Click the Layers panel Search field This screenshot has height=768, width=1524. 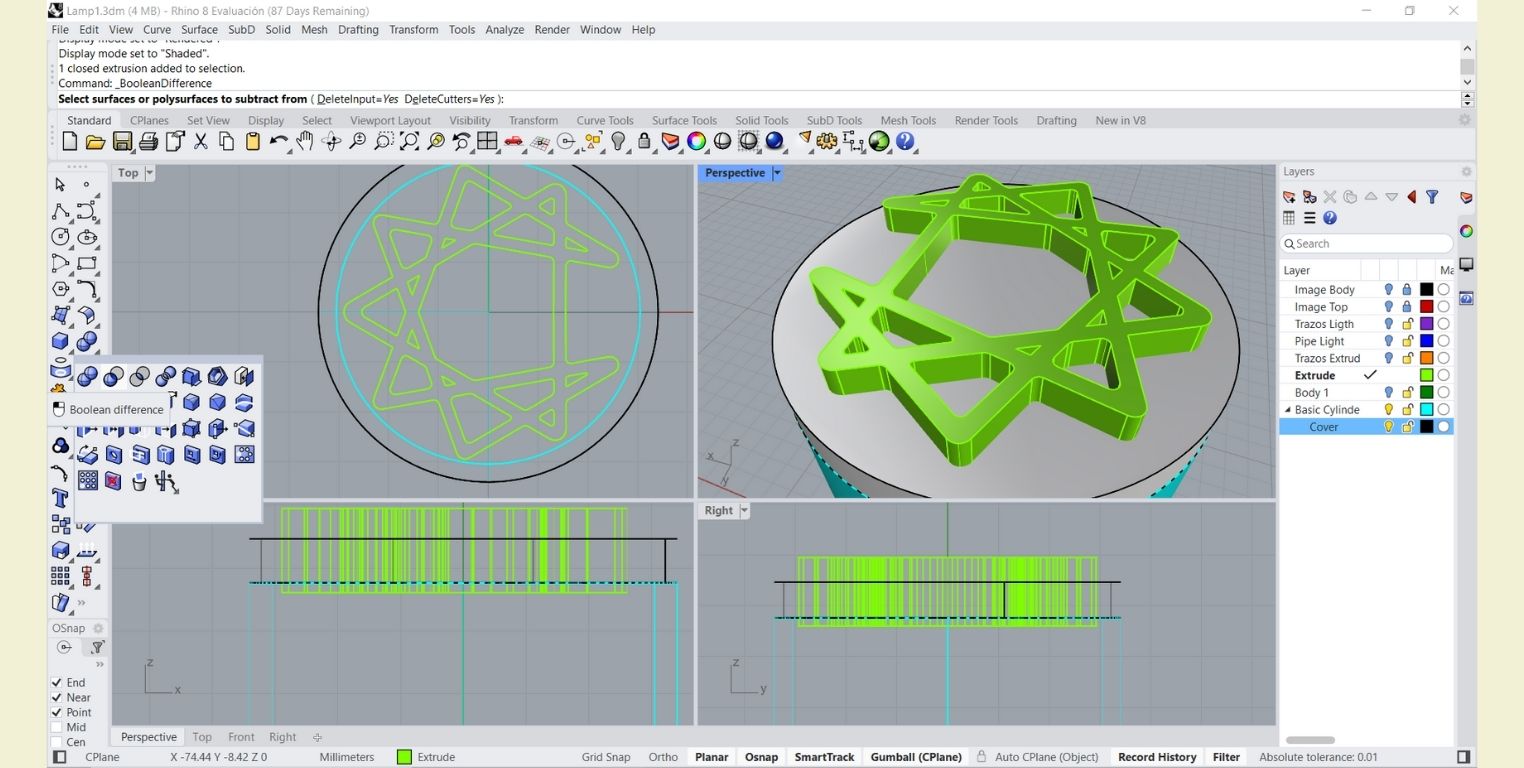tap(1367, 244)
